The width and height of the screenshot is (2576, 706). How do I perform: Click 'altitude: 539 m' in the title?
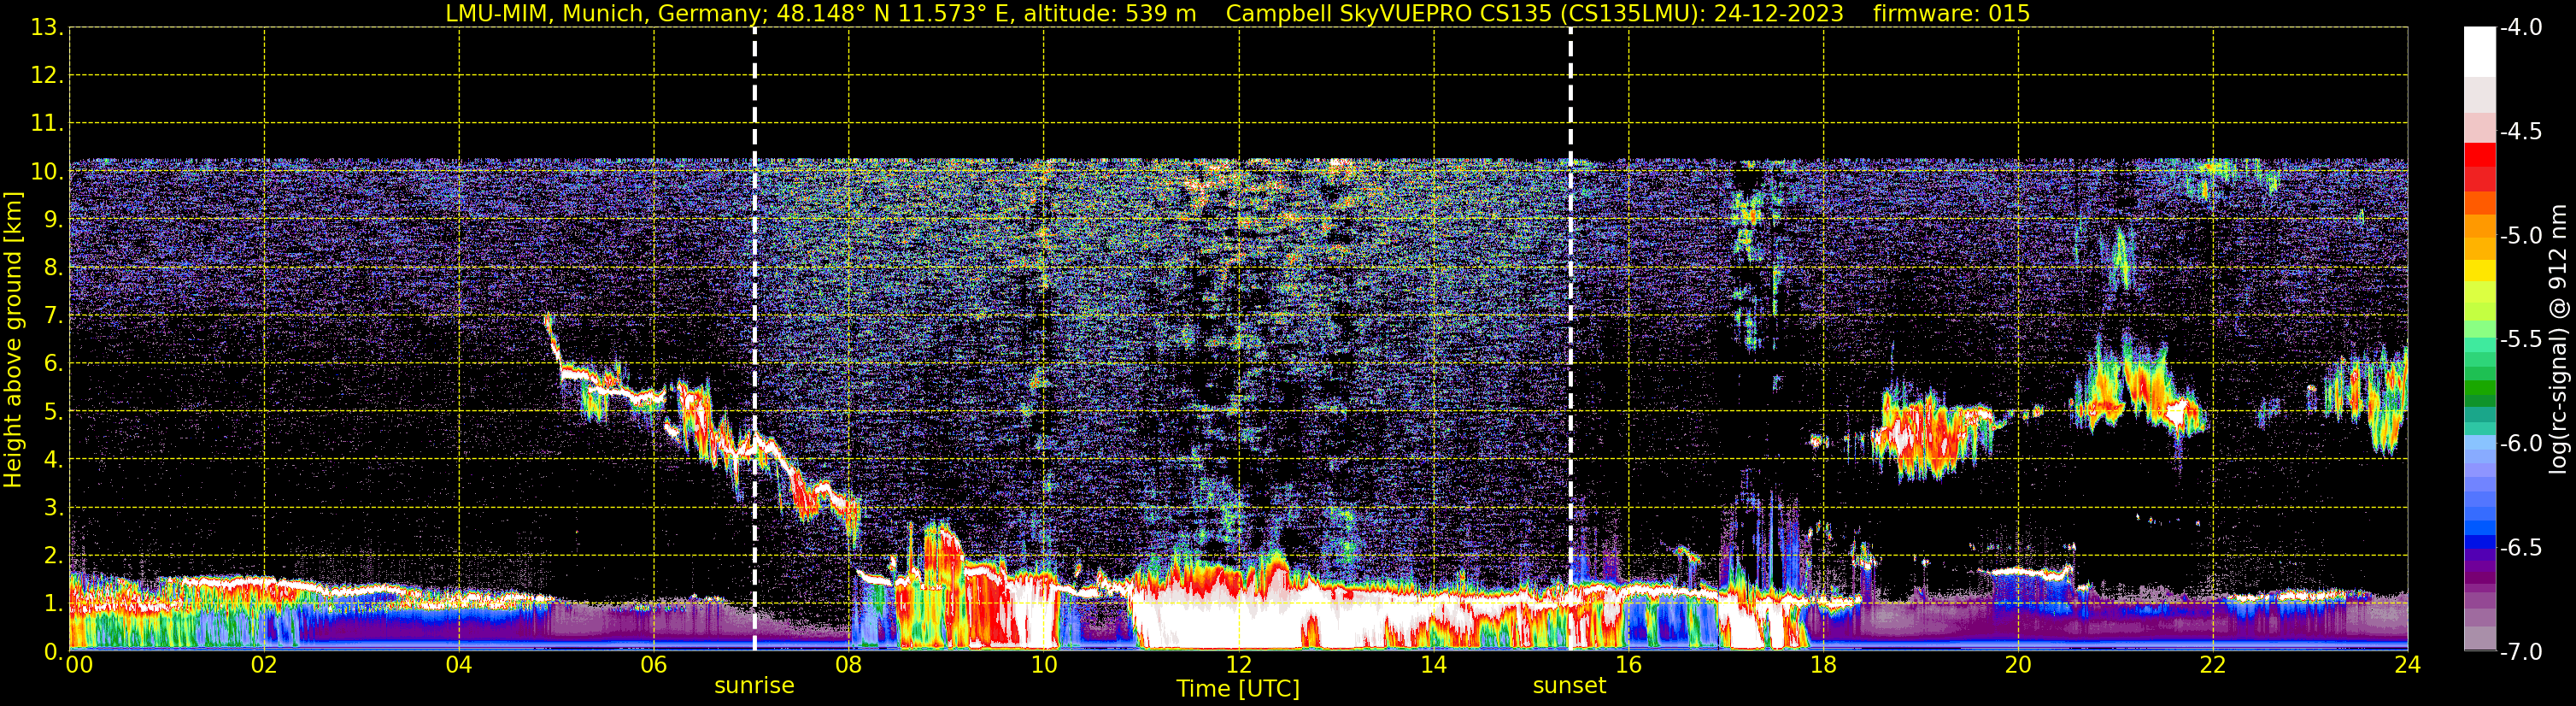(1109, 14)
